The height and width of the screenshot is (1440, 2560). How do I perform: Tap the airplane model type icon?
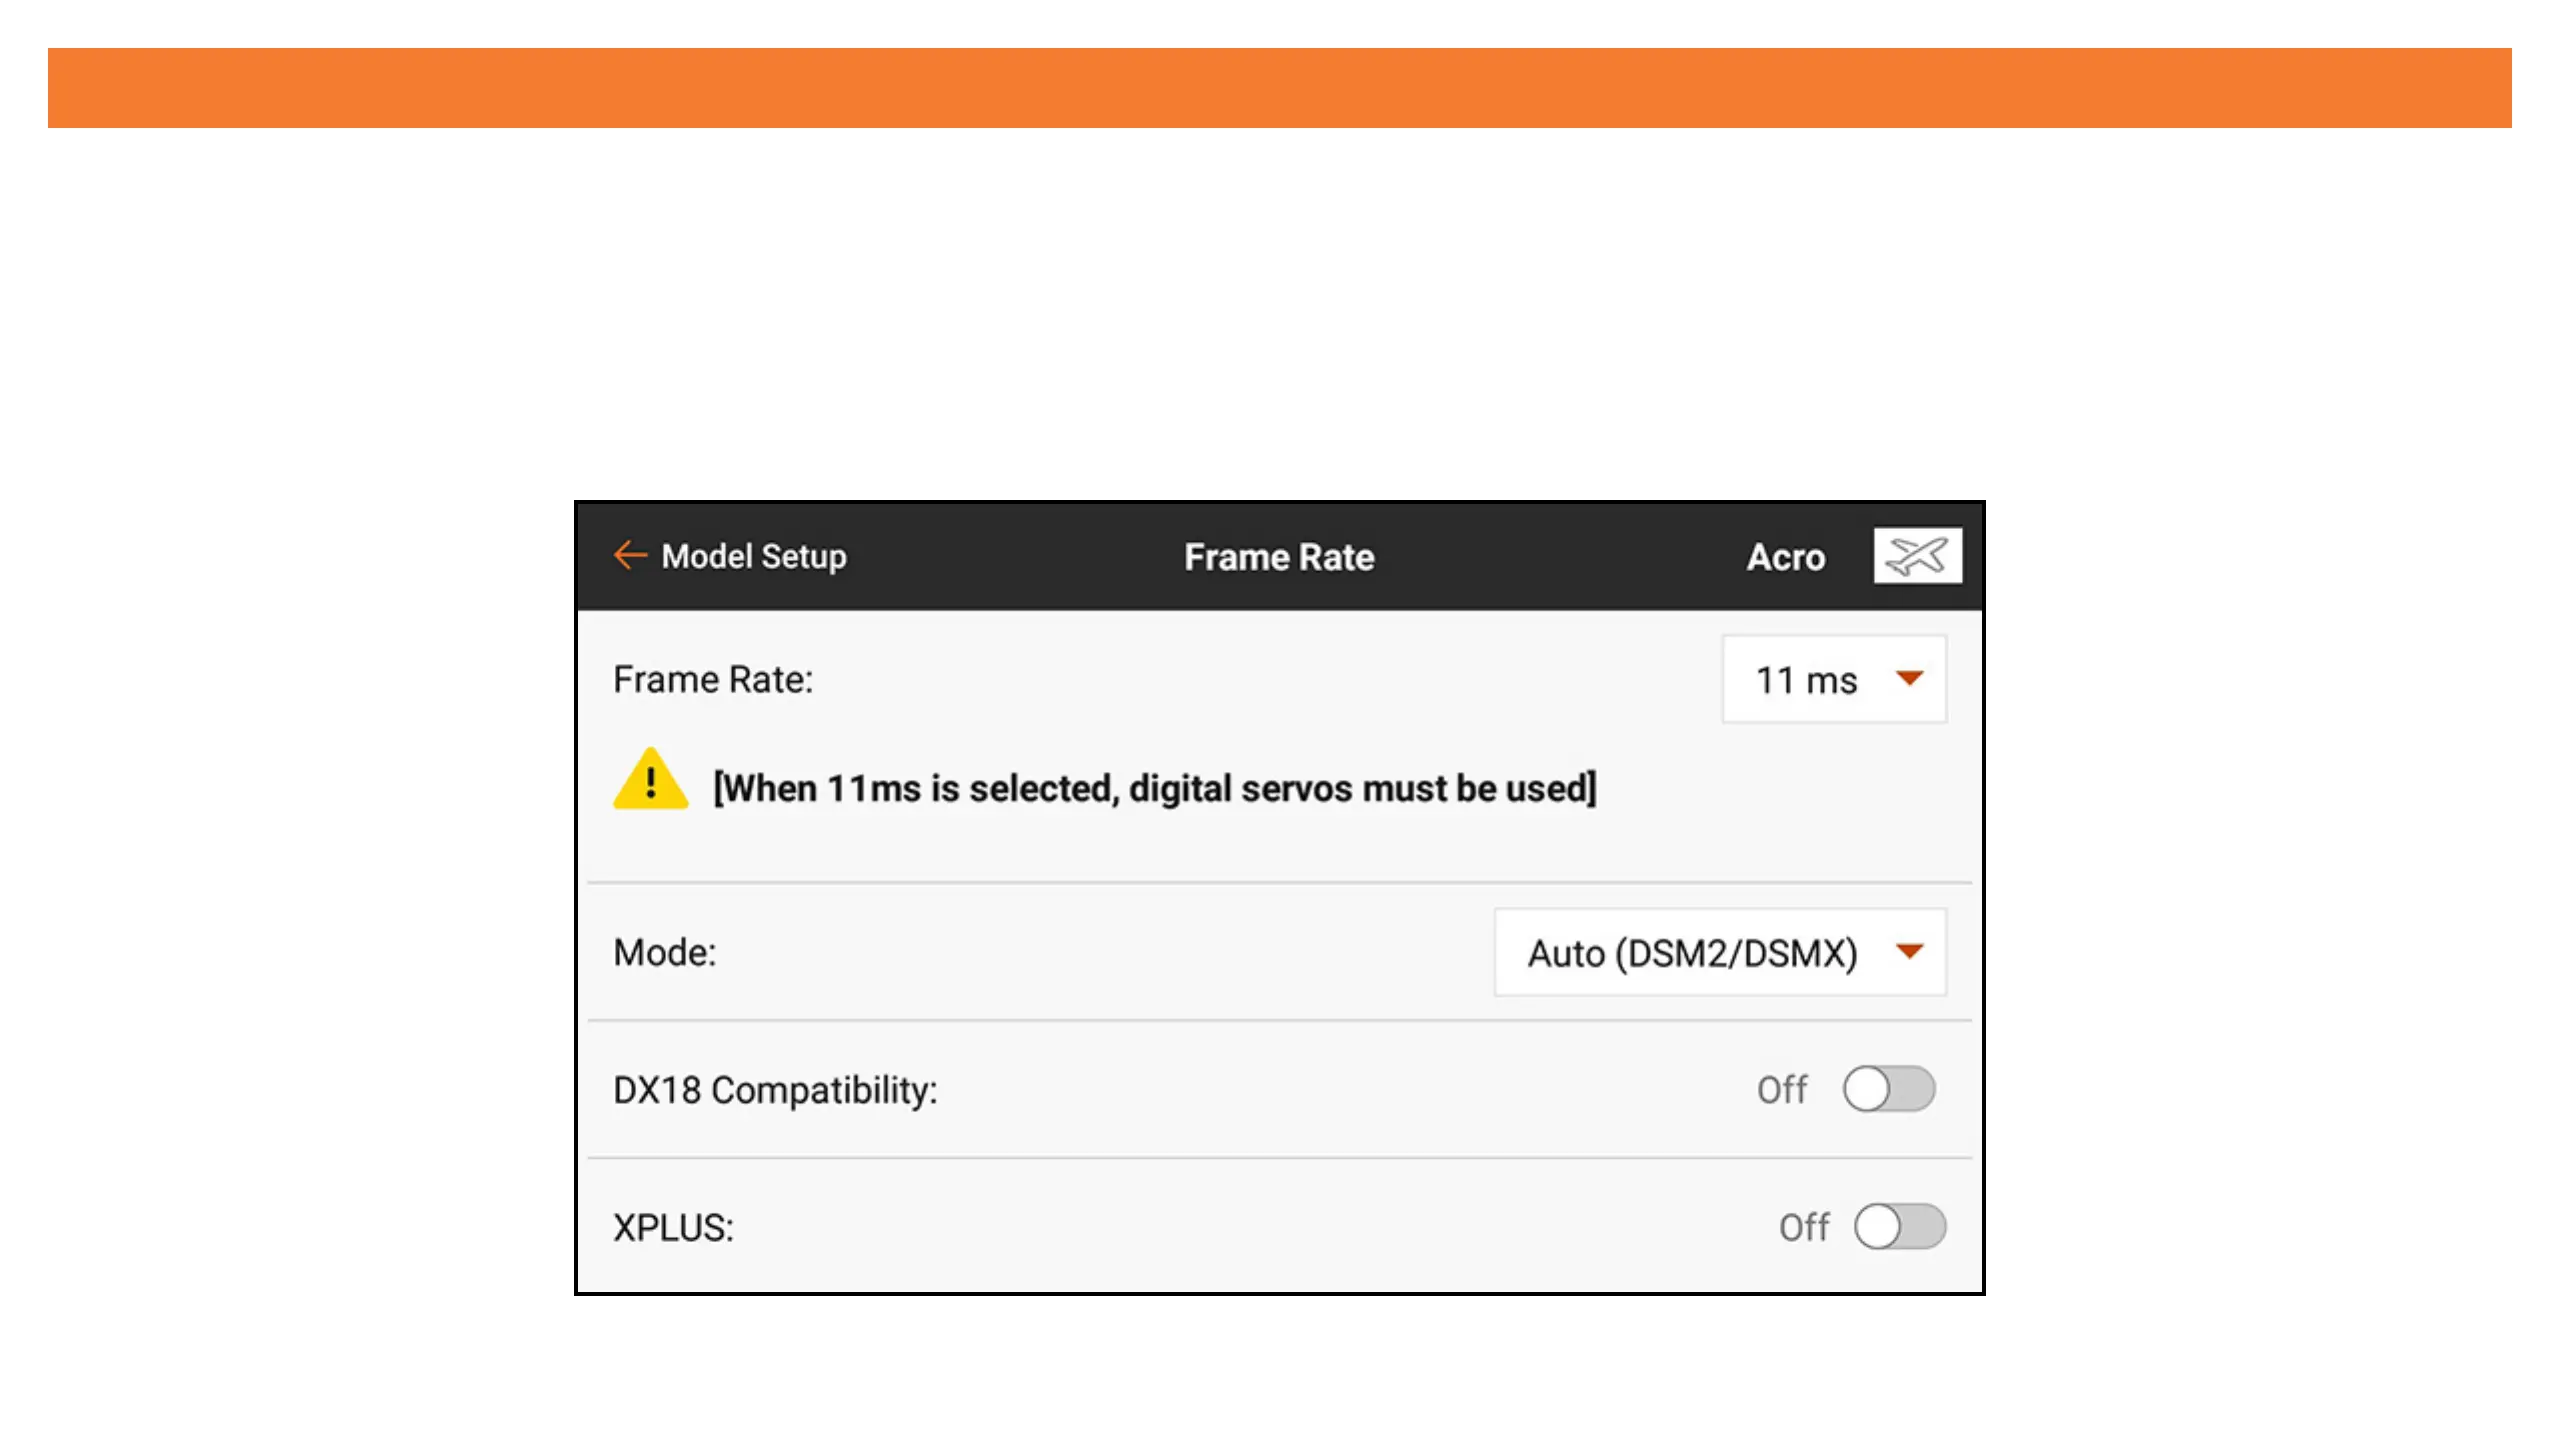[1917, 556]
